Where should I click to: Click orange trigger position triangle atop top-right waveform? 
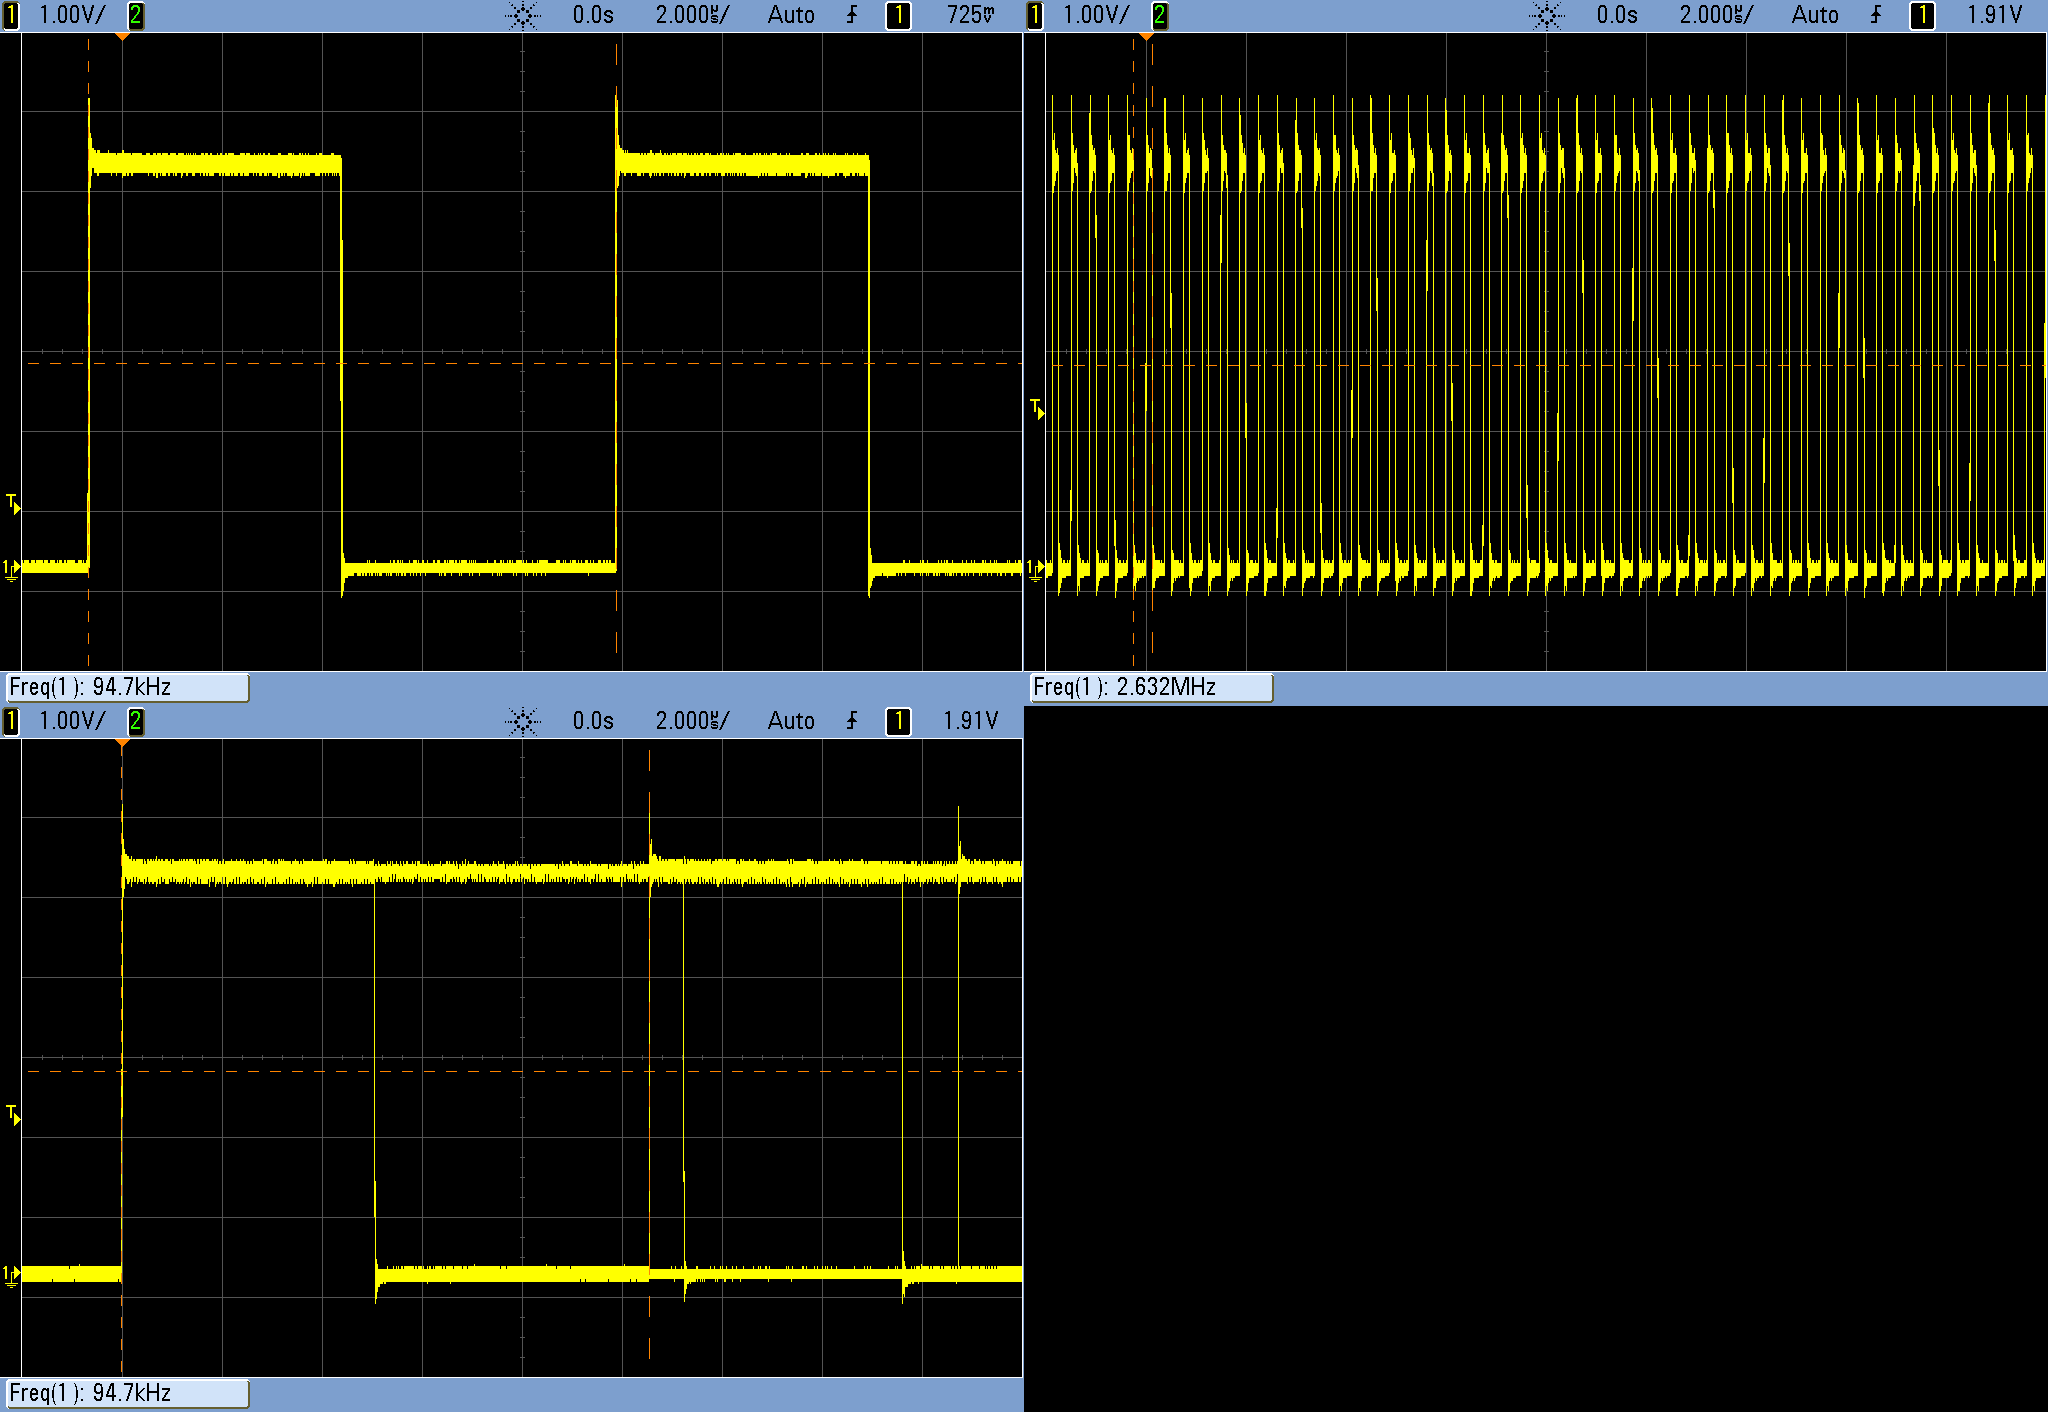1146,37
